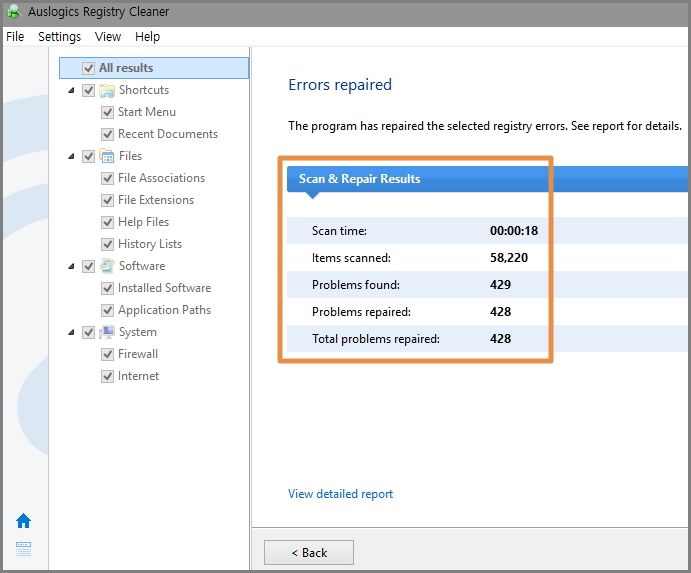Toggle the Application Paths checkbox
Image resolution: width=691 pixels, height=573 pixels.
click(107, 310)
